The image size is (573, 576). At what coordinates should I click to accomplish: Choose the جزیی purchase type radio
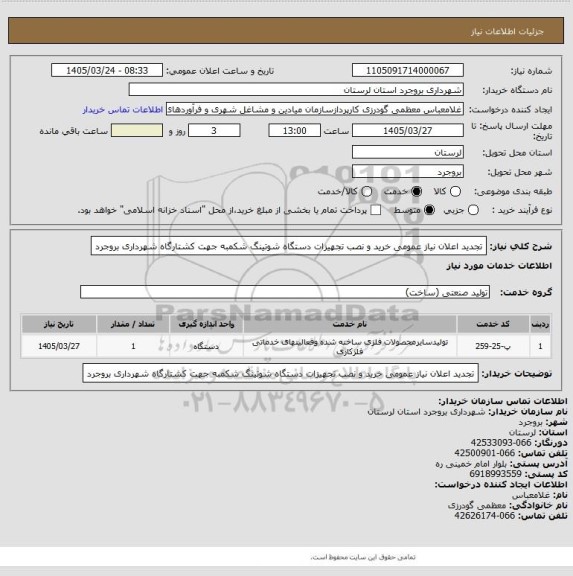click(473, 210)
